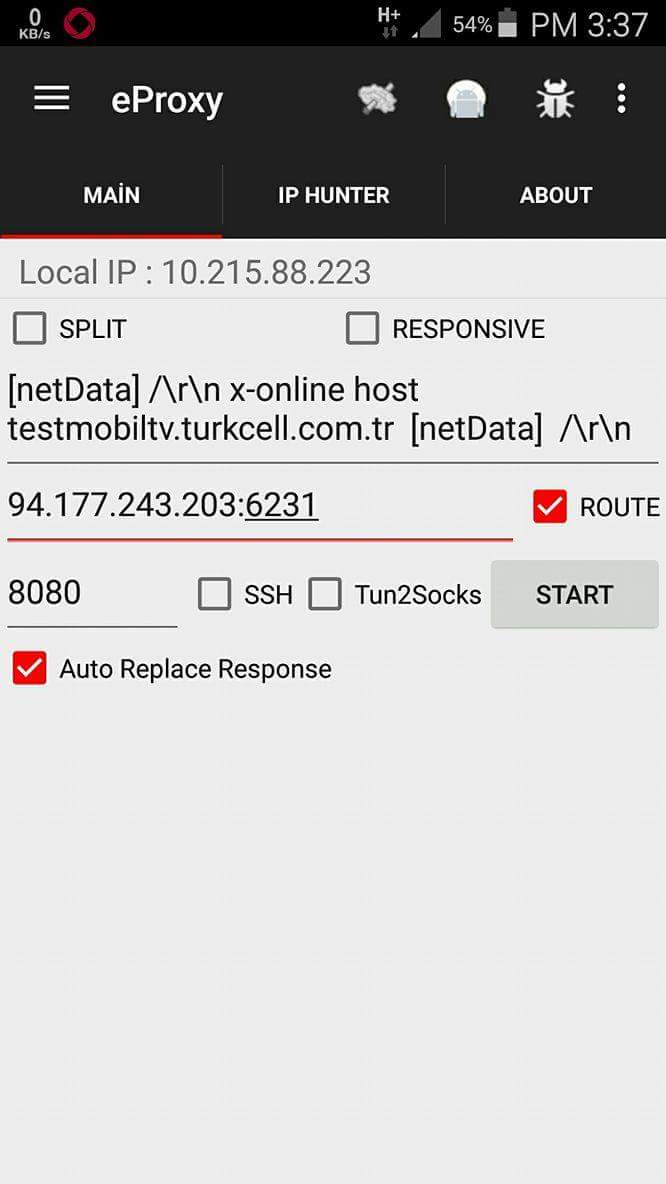Focus the proxy address 94.177.243.203 field
Image resolution: width=666 pixels, height=1184 pixels.
[x=260, y=506]
